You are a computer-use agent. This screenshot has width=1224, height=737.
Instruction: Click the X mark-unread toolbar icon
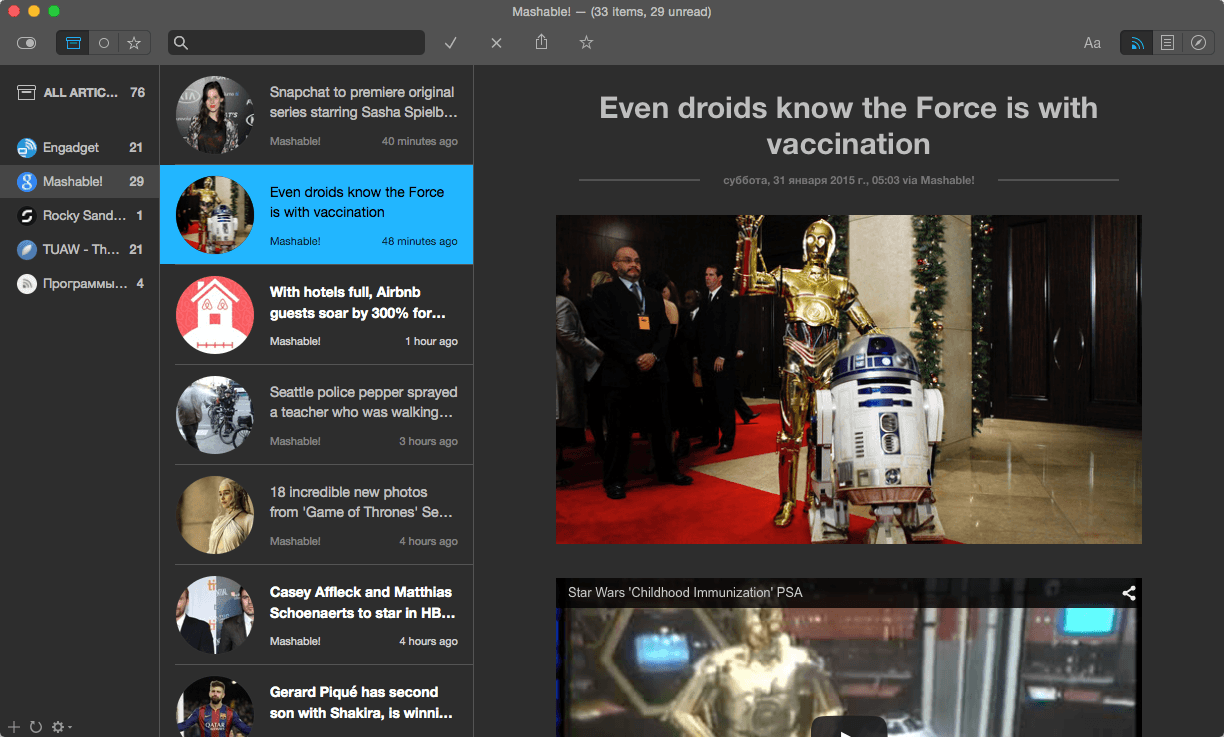pos(496,43)
